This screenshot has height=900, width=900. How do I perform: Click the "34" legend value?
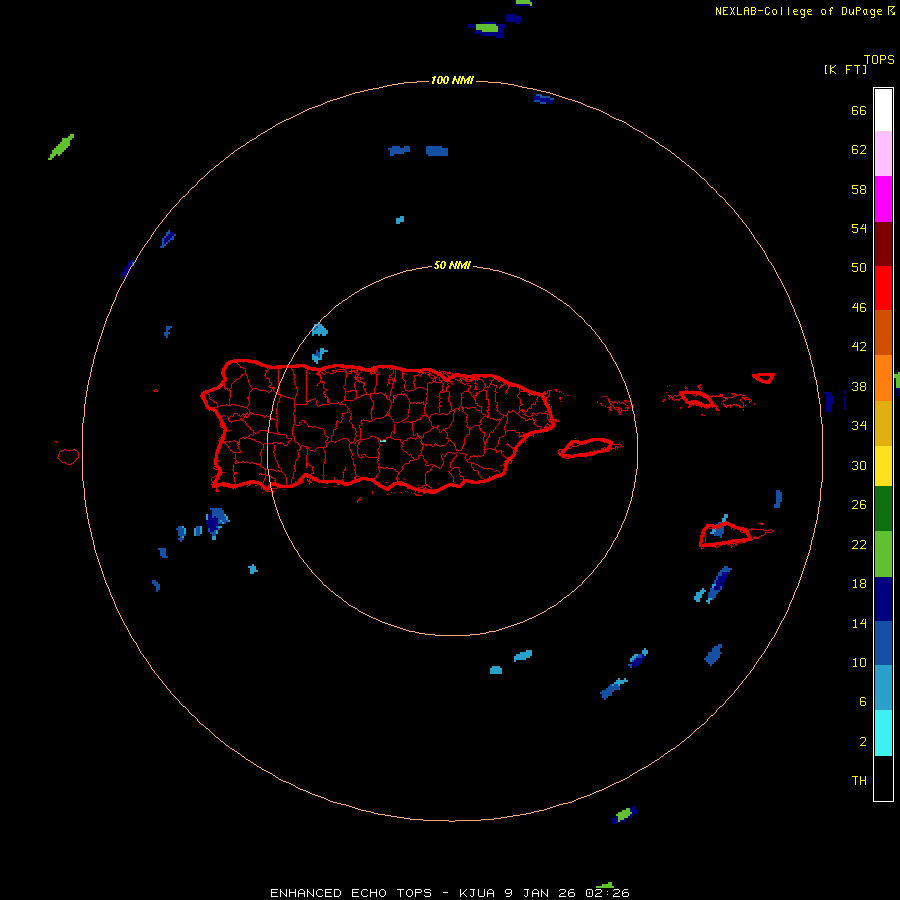coord(859,426)
